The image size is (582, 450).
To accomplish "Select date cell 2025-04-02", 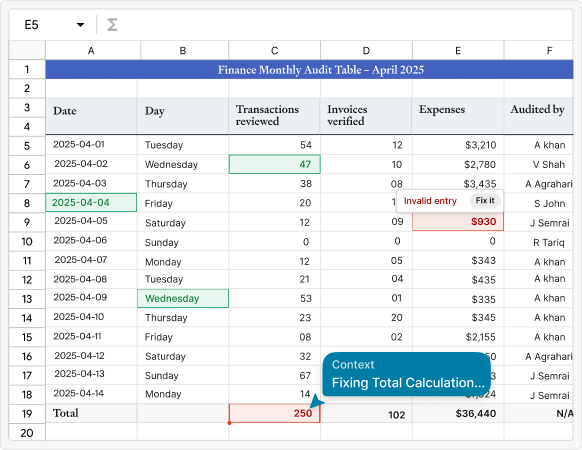I will [91, 164].
